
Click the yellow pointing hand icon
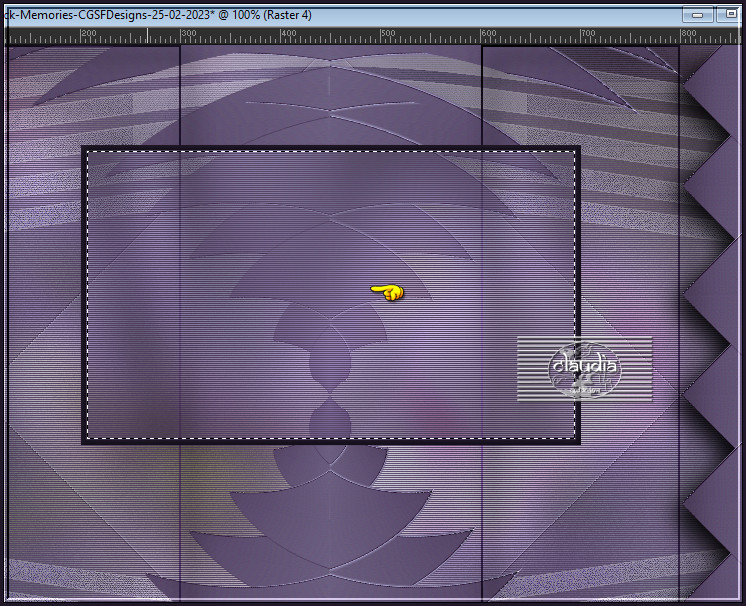[x=387, y=292]
